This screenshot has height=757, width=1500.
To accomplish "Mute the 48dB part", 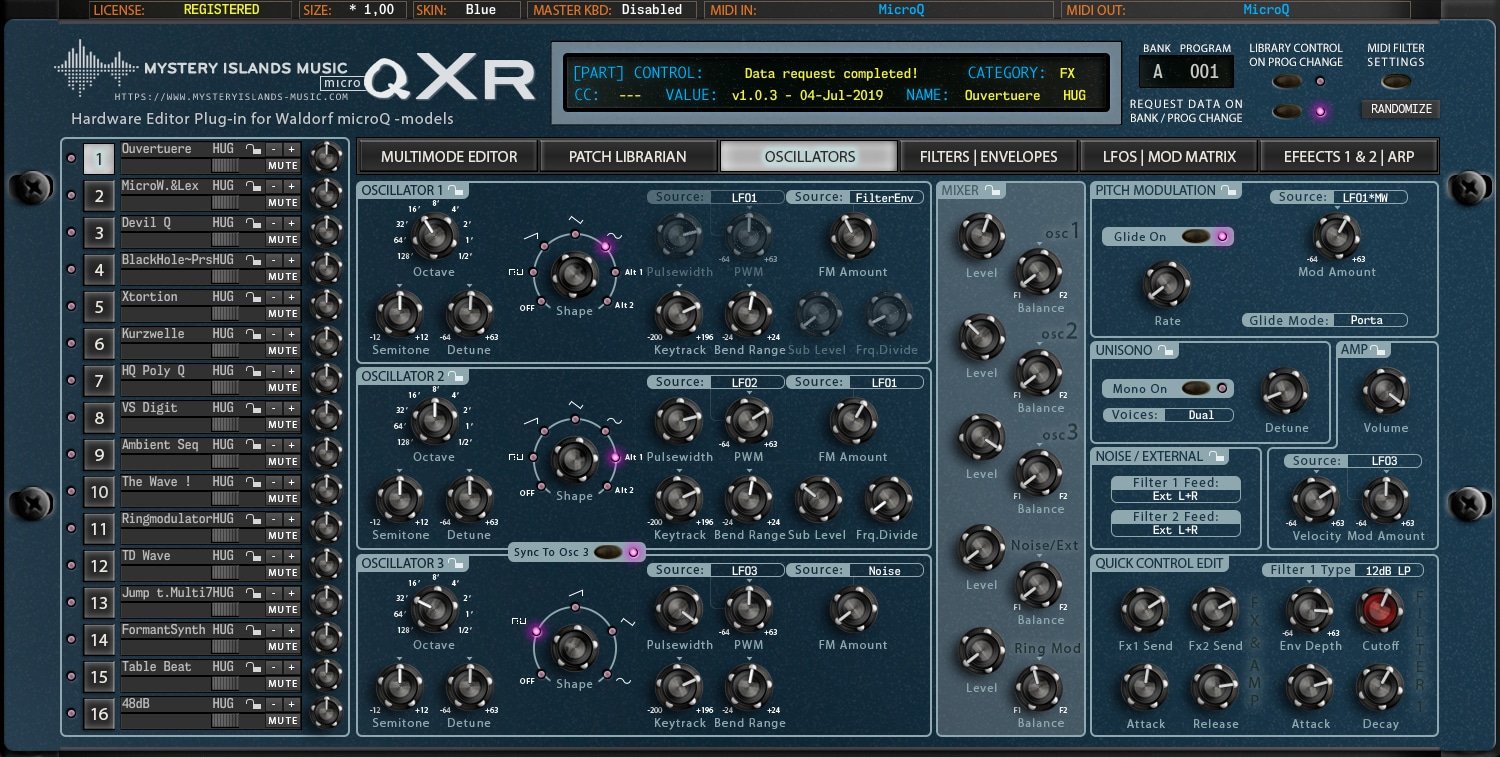I will pos(283,721).
